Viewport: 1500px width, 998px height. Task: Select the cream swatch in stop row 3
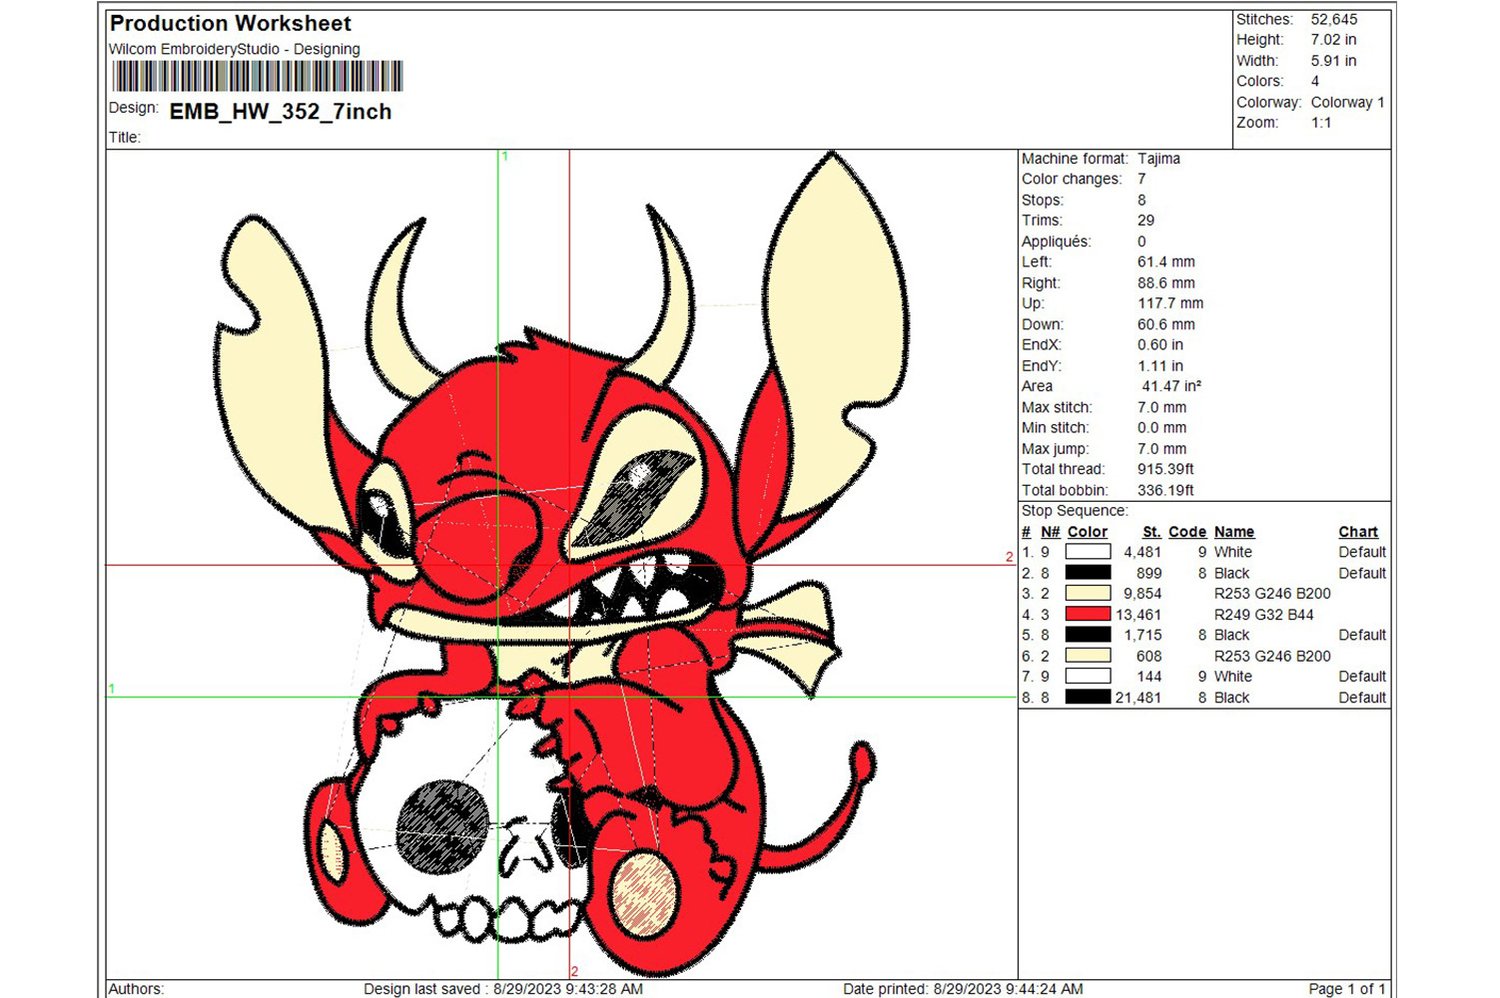pyautogui.click(x=1088, y=594)
